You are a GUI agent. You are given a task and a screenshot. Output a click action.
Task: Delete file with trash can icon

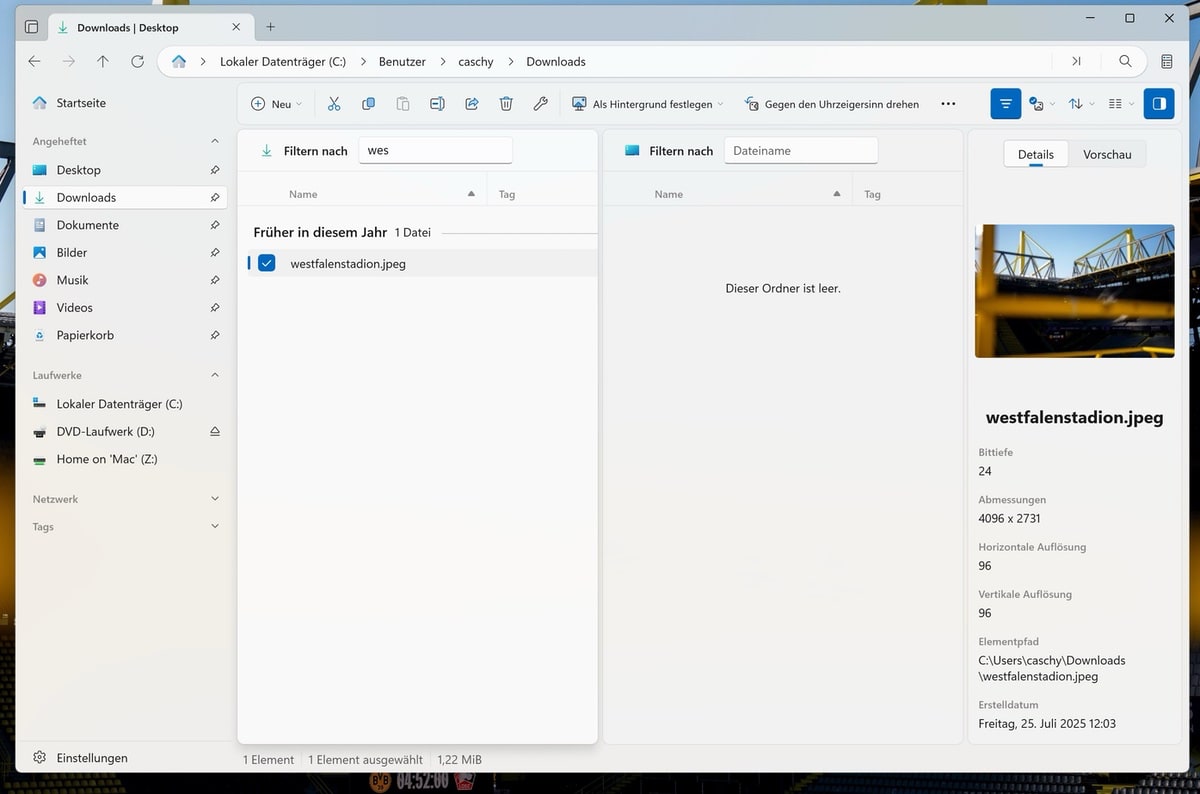pyautogui.click(x=506, y=104)
